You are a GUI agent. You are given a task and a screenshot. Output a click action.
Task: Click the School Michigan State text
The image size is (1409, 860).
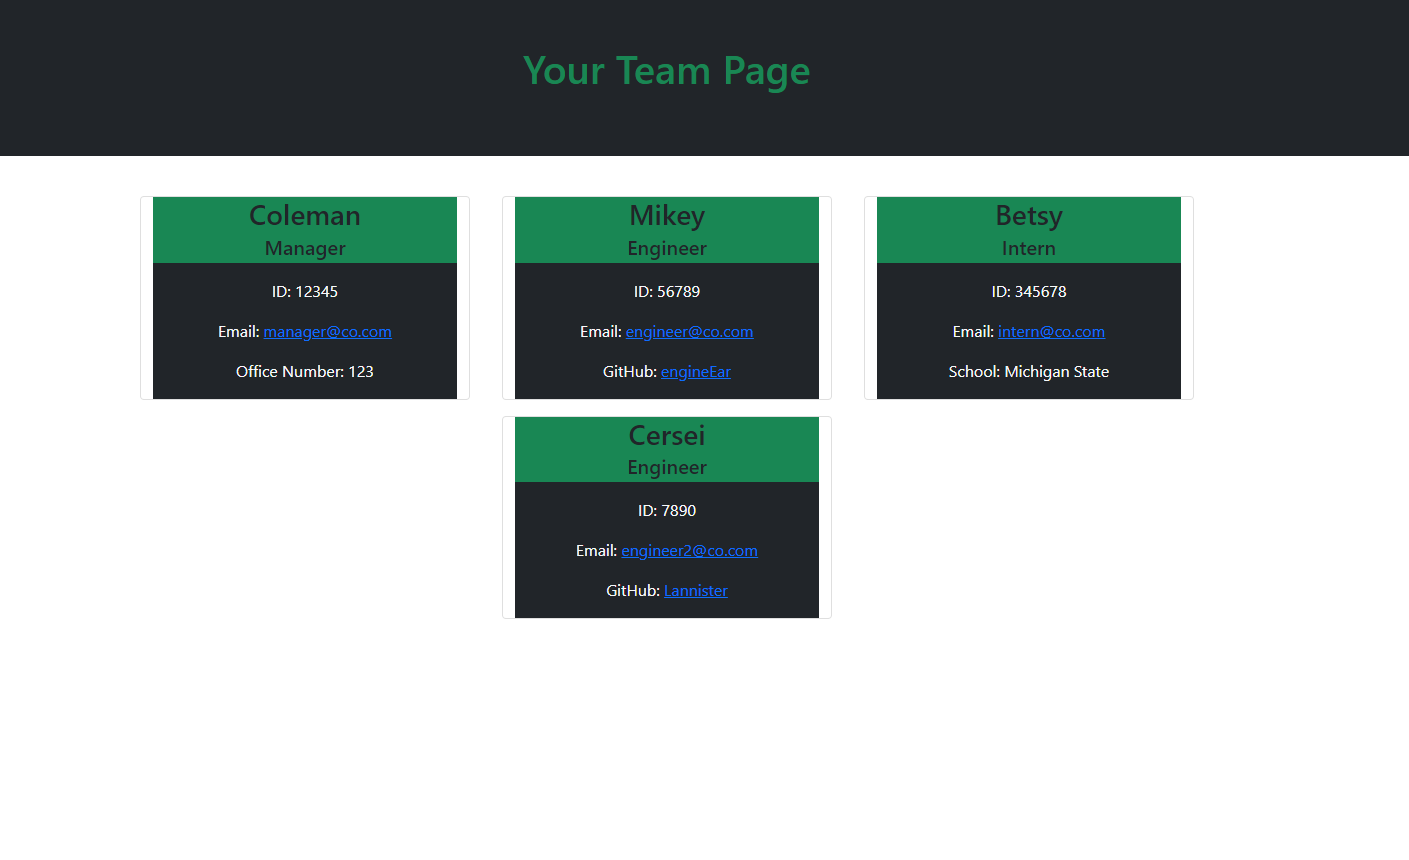1028,371
